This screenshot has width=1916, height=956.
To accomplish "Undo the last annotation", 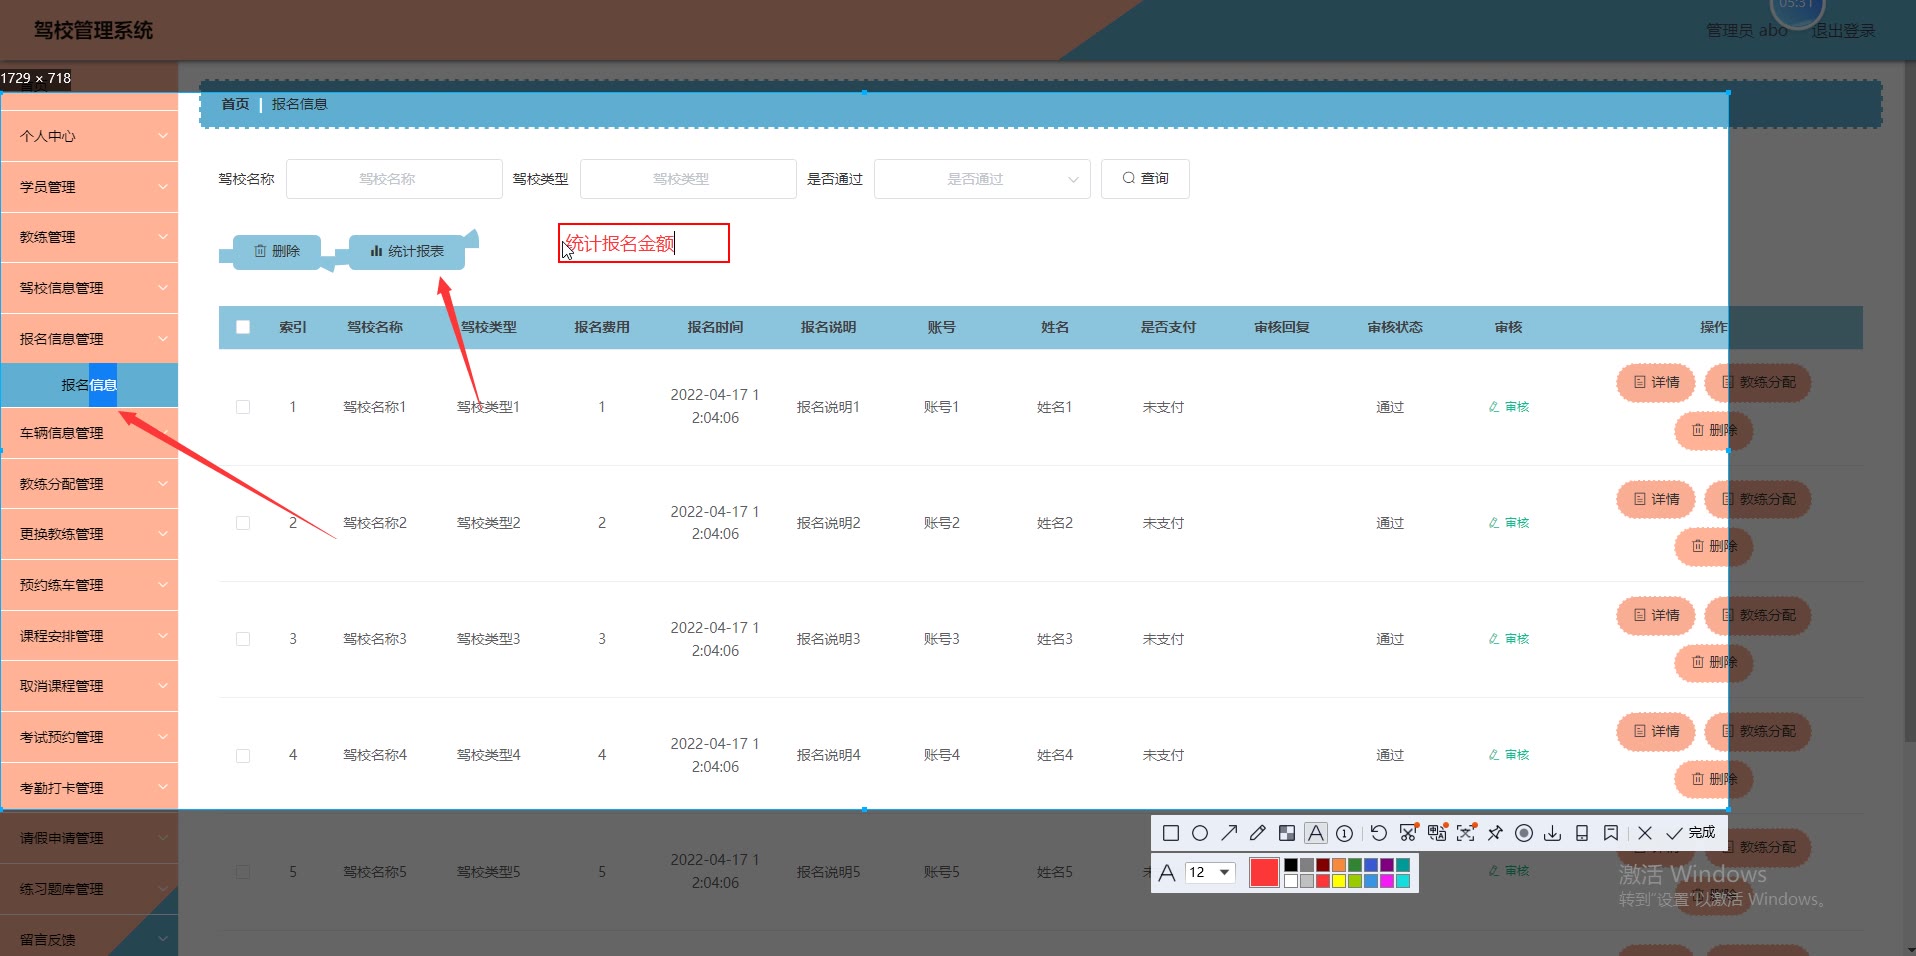I will (1379, 833).
